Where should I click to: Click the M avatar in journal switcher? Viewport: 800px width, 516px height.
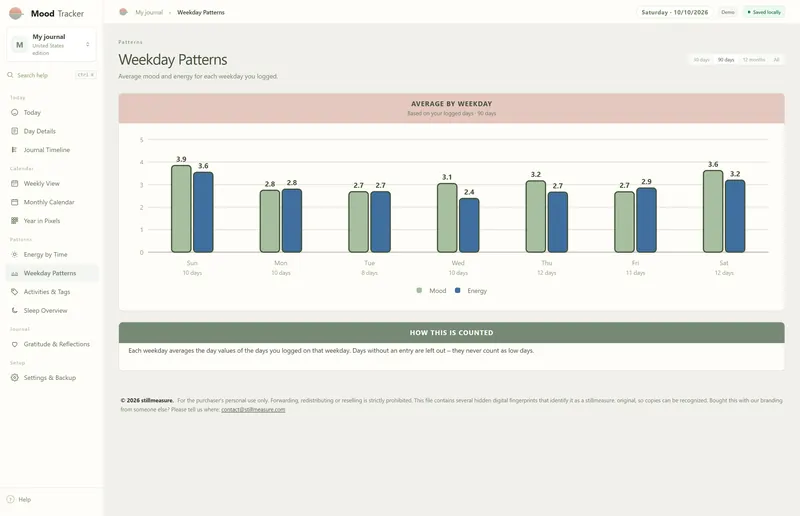(x=19, y=44)
